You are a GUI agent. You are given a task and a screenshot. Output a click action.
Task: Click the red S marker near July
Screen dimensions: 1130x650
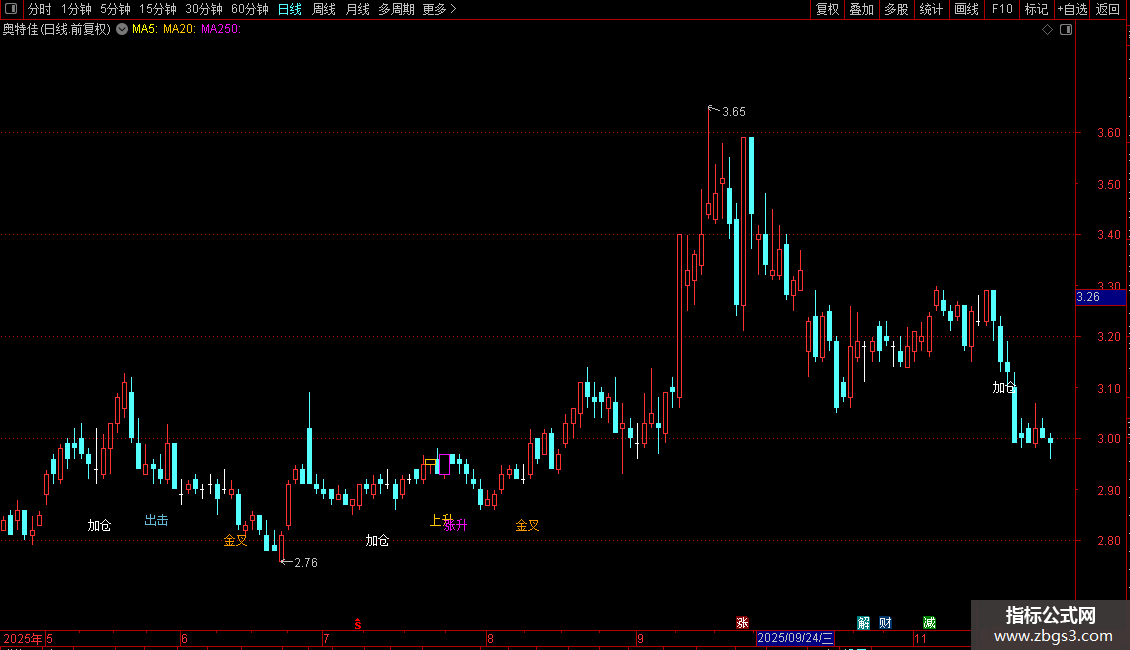click(x=357, y=624)
